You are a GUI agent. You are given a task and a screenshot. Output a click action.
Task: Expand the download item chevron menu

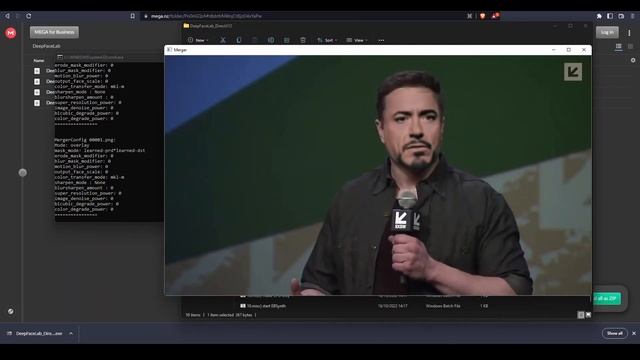point(71,333)
